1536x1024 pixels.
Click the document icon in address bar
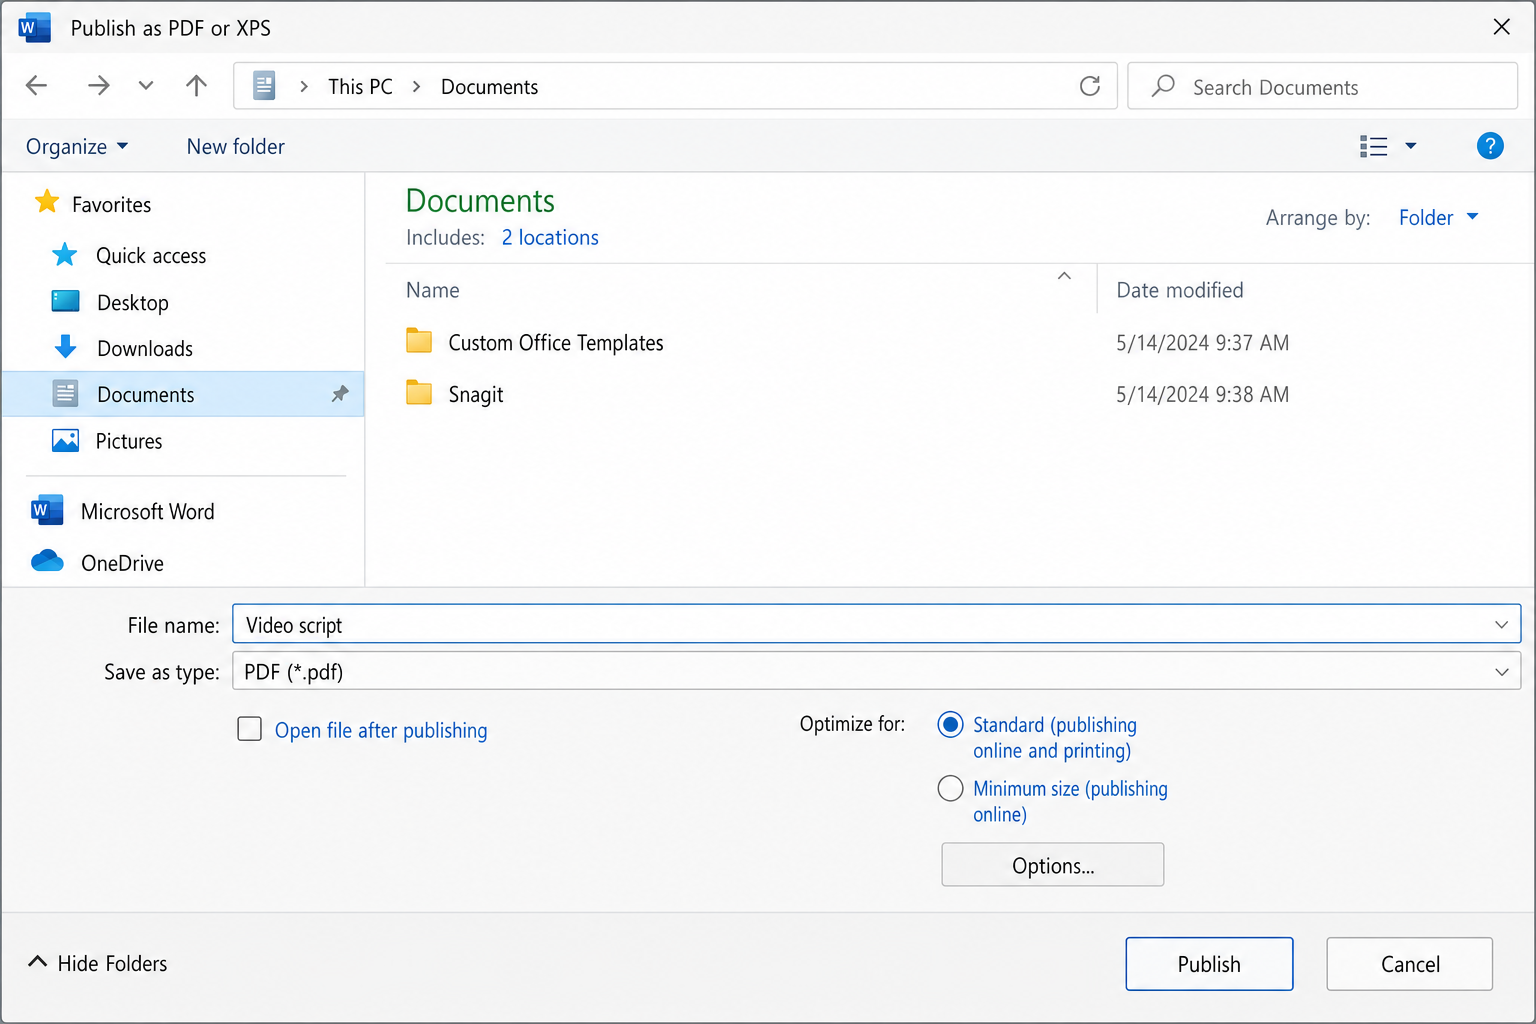tap(264, 86)
